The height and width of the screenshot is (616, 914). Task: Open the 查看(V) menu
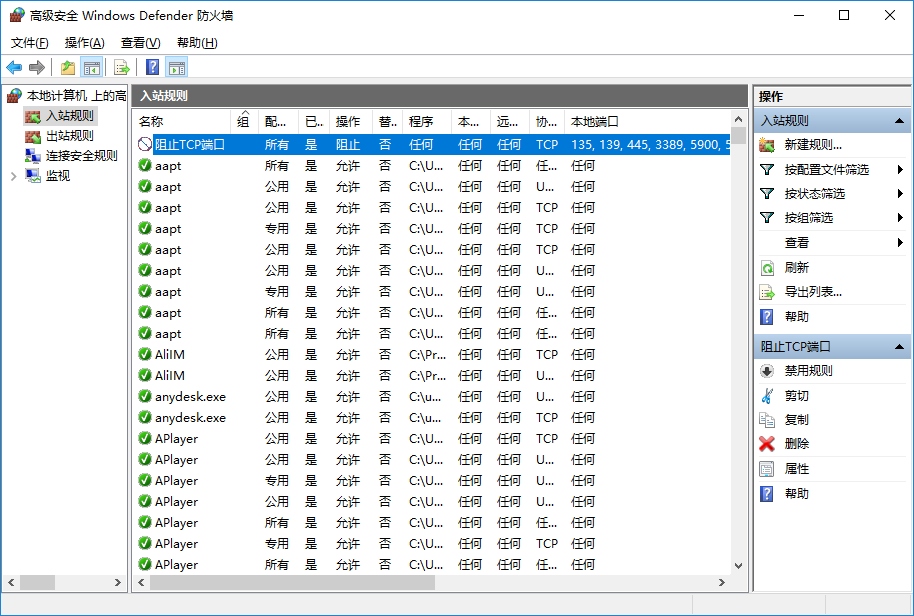(x=140, y=43)
